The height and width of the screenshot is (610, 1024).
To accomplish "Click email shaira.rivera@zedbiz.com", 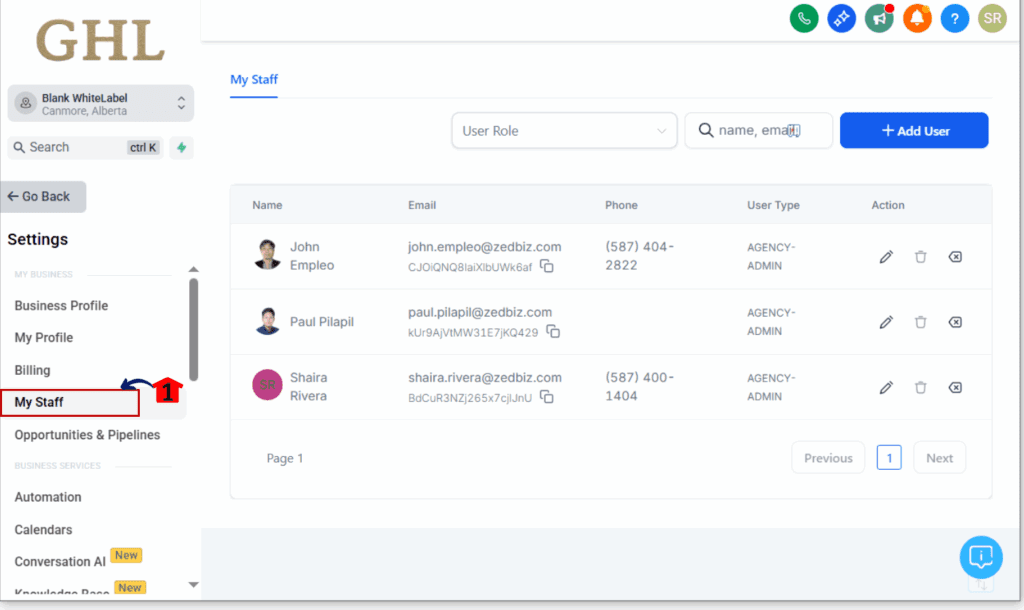I will pos(485,377).
